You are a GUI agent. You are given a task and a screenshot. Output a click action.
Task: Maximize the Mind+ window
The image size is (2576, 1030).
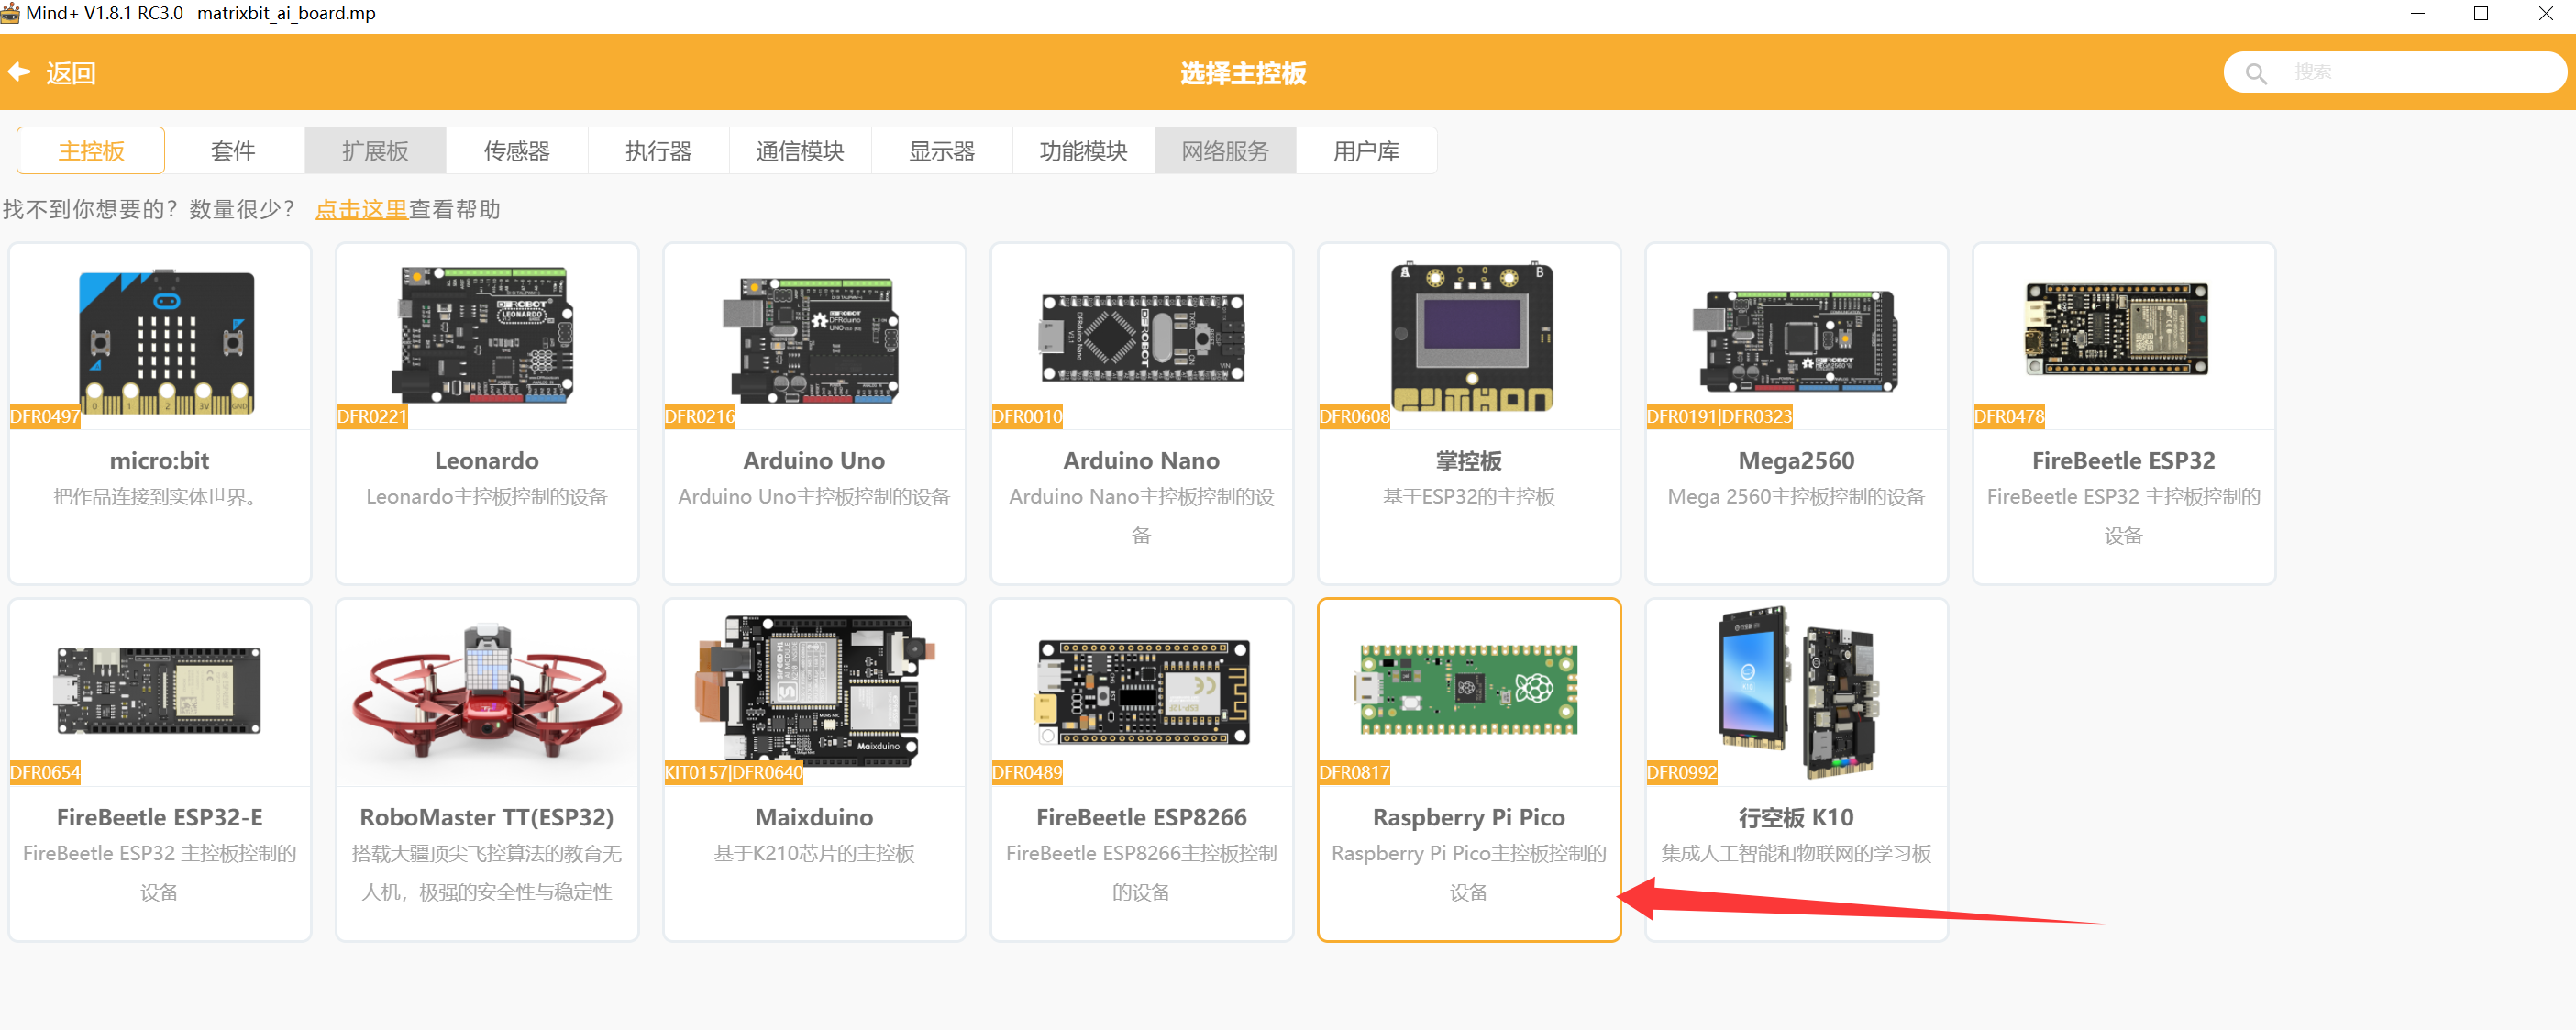(2481, 13)
